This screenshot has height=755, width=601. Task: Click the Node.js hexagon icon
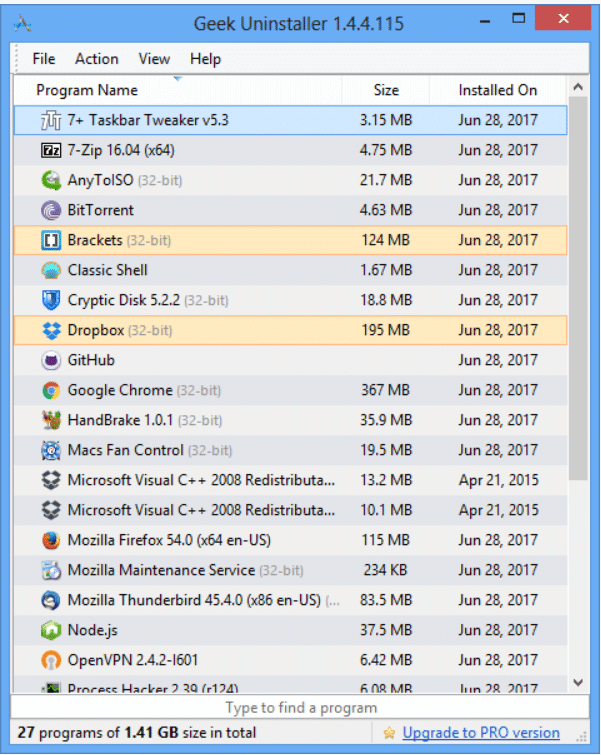(x=51, y=631)
